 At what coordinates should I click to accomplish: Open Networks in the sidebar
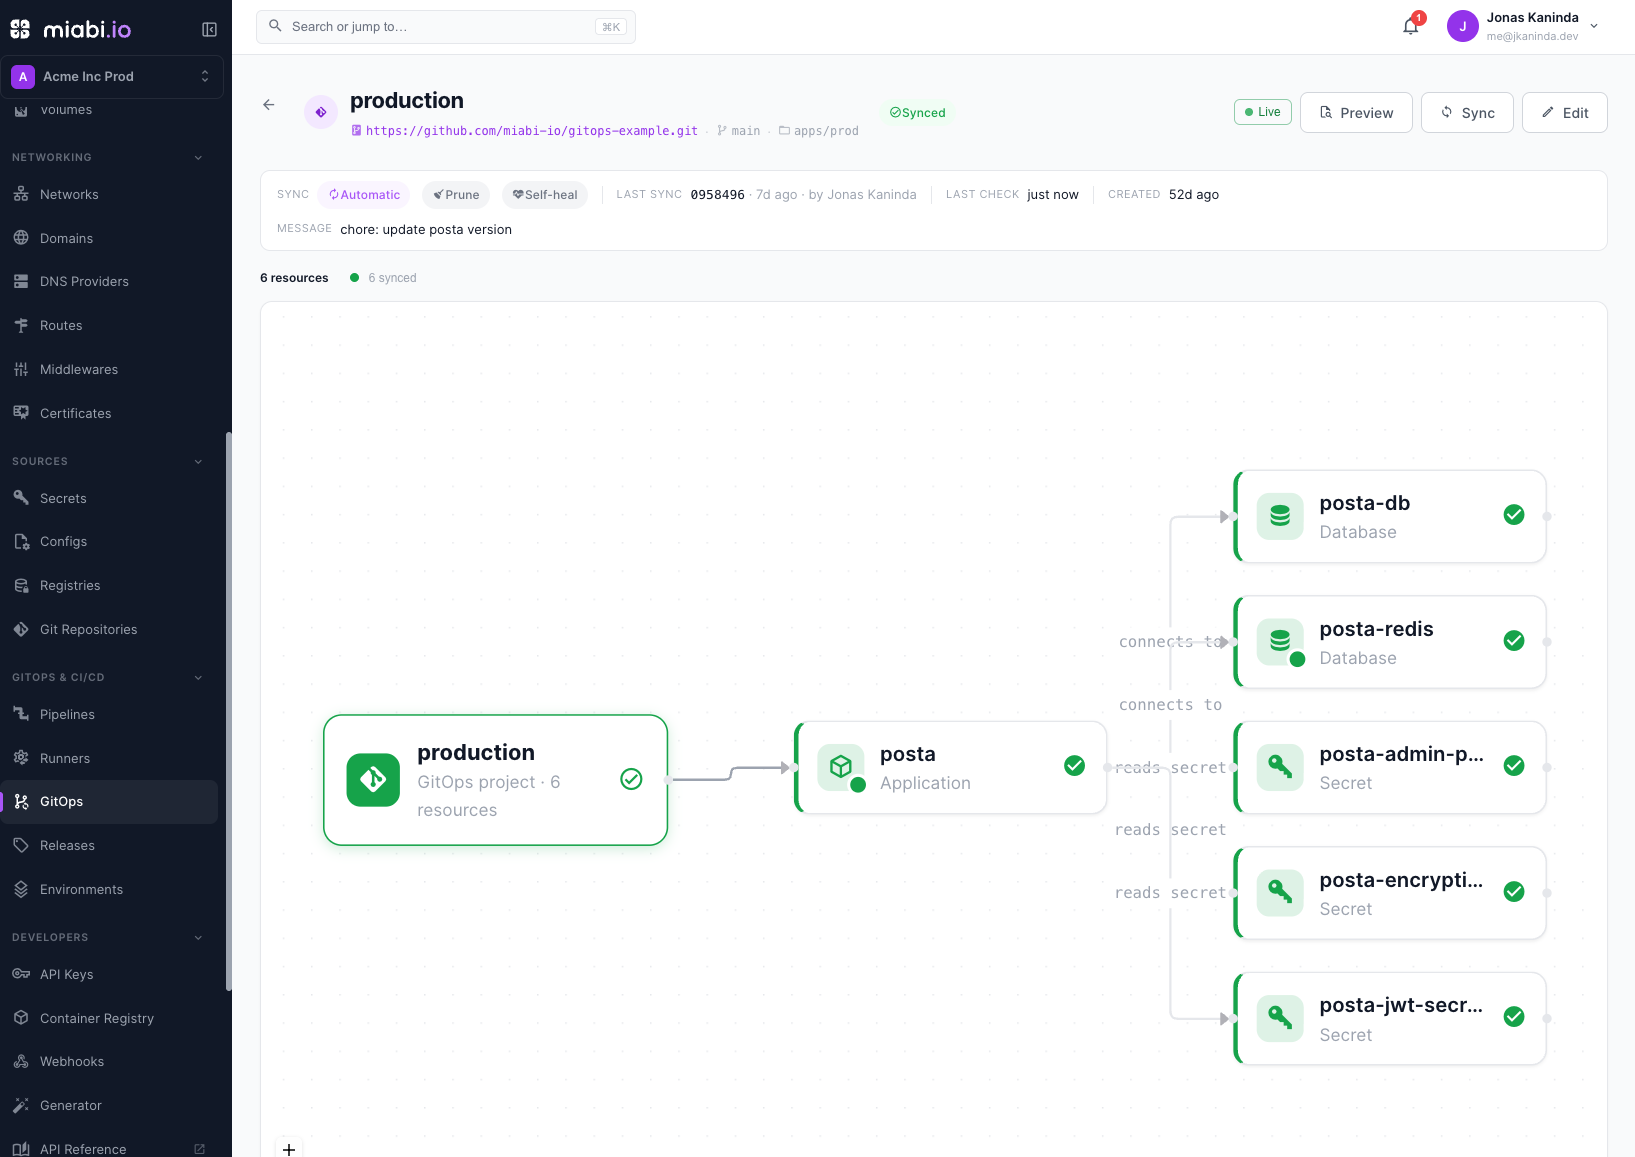(109, 195)
